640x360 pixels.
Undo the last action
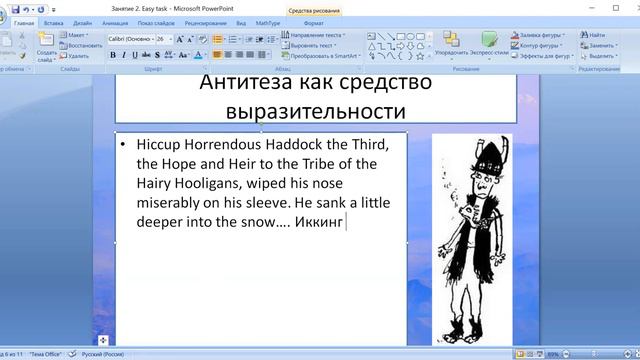click(26, 9)
